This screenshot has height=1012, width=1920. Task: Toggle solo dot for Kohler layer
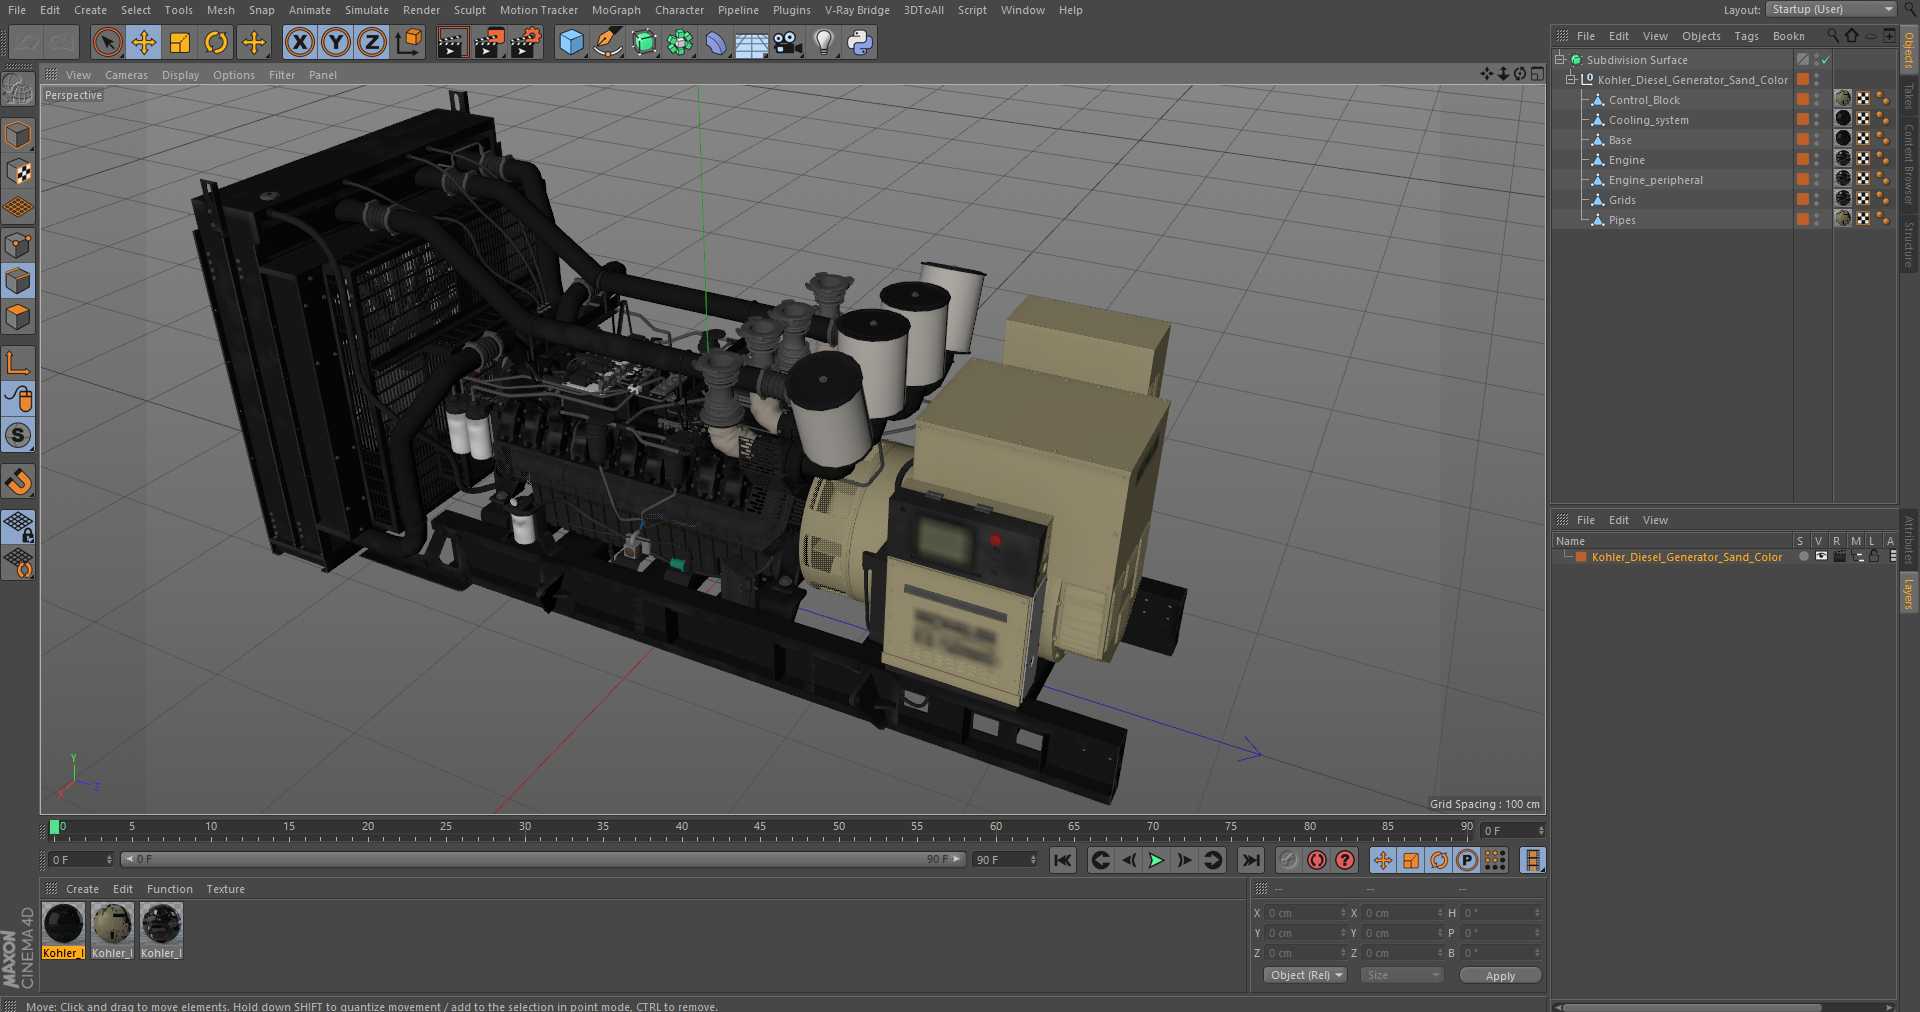coord(1803,557)
